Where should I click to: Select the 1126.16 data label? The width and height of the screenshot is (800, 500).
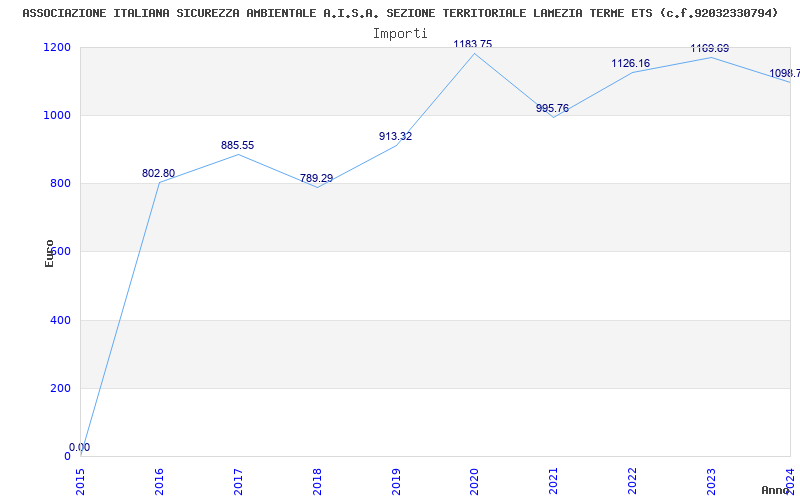(x=631, y=63)
